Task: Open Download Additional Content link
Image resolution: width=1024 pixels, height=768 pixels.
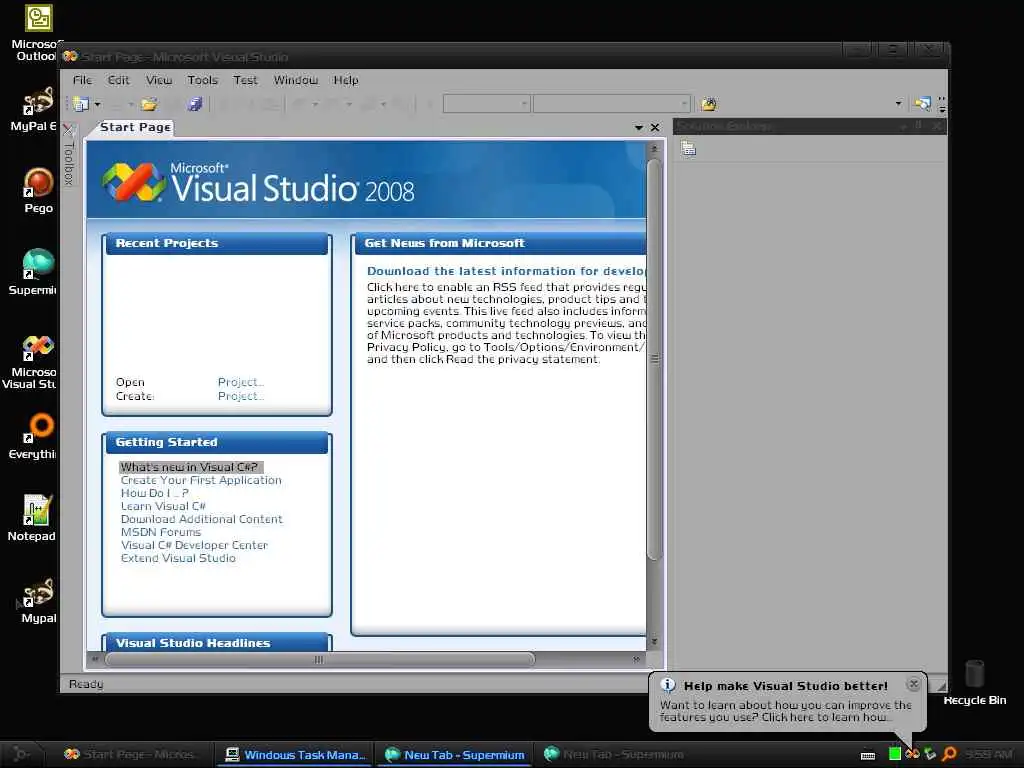Action: coord(202,519)
